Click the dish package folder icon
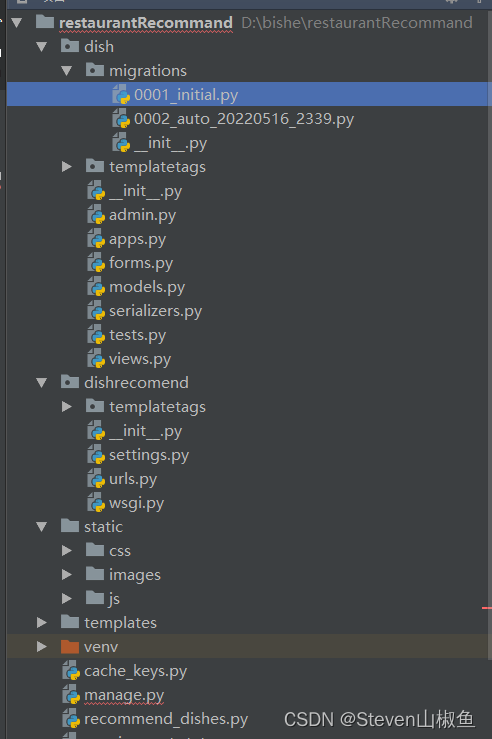 pyautogui.click(x=70, y=46)
